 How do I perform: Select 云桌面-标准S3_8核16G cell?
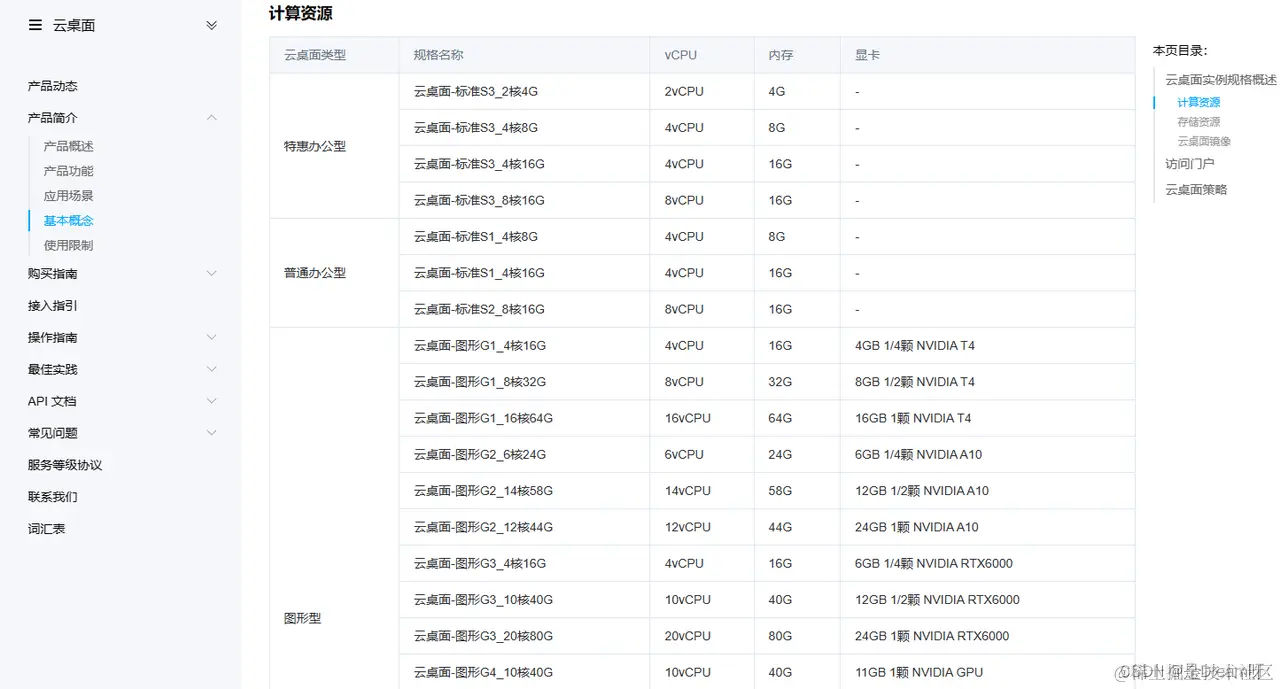pos(525,200)
